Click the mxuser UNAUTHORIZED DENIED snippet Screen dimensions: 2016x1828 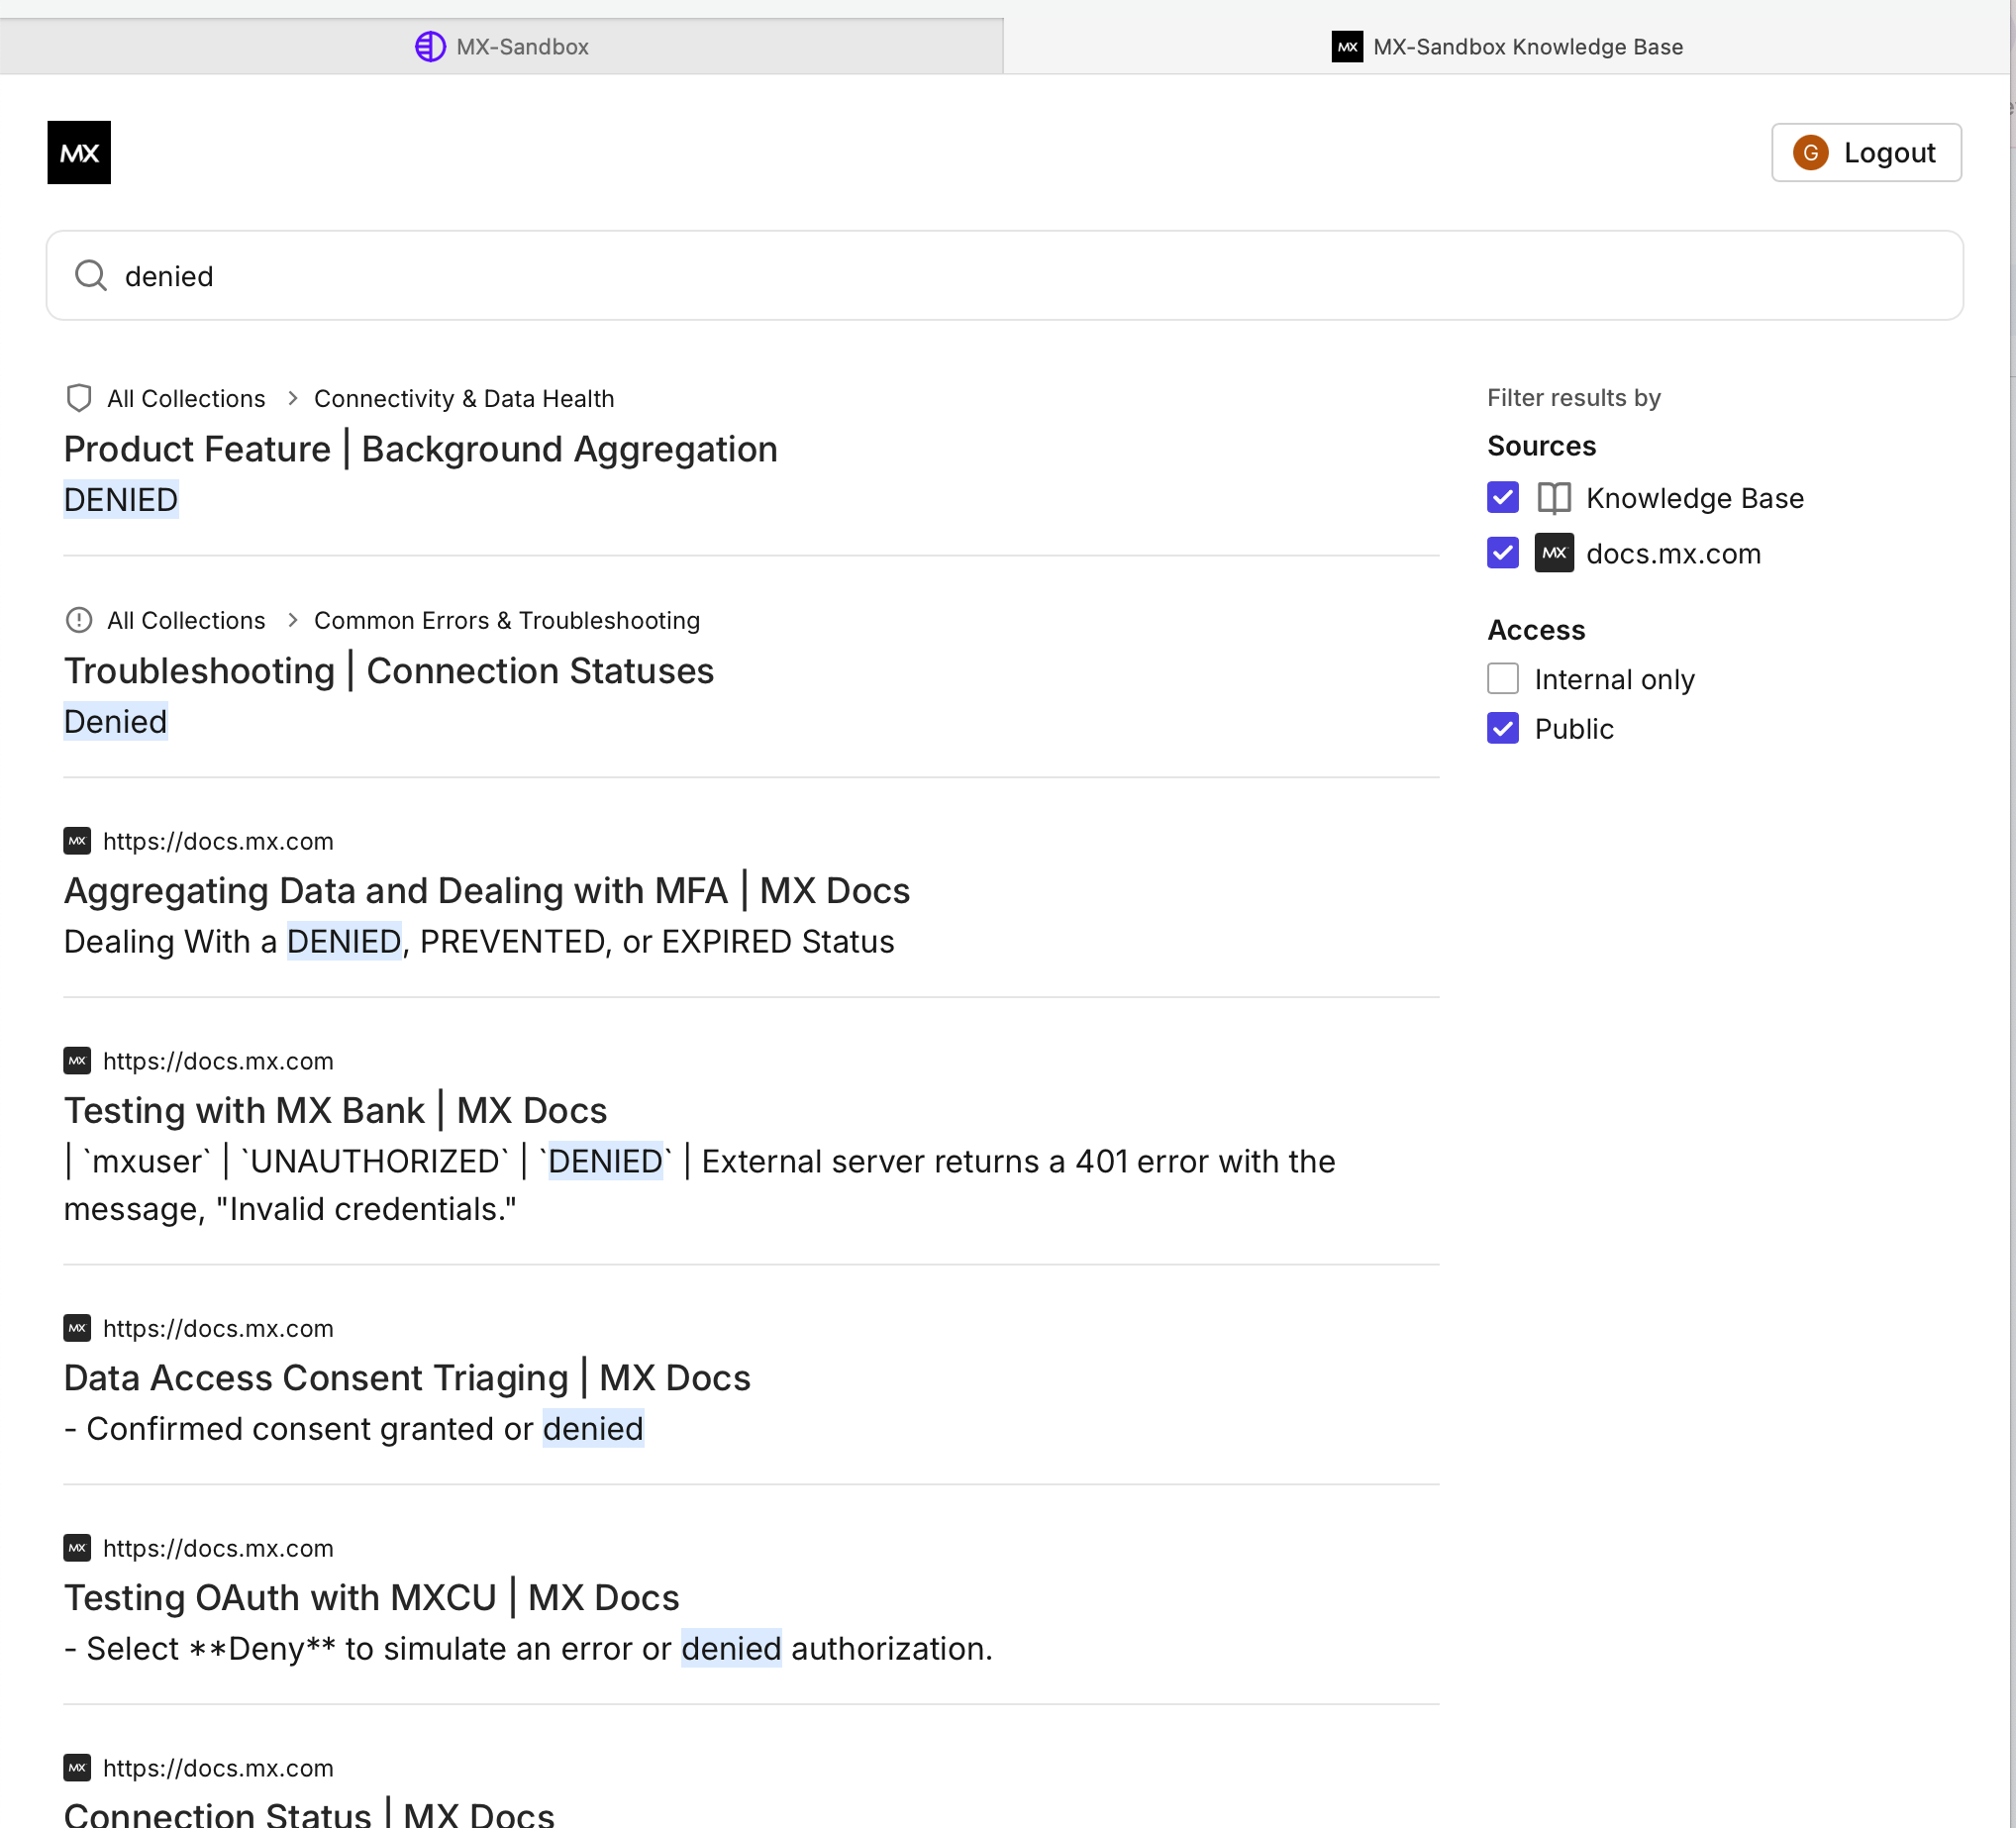point(700,1185)
